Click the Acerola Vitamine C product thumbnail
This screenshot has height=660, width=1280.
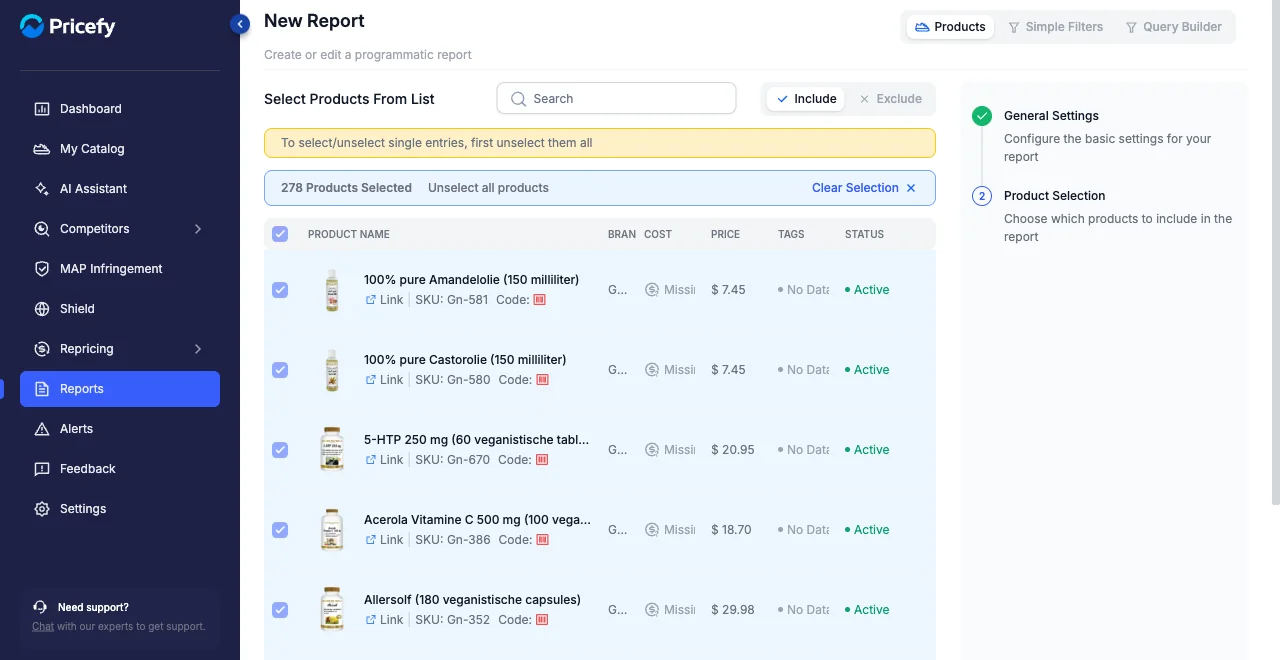(332, 530)
